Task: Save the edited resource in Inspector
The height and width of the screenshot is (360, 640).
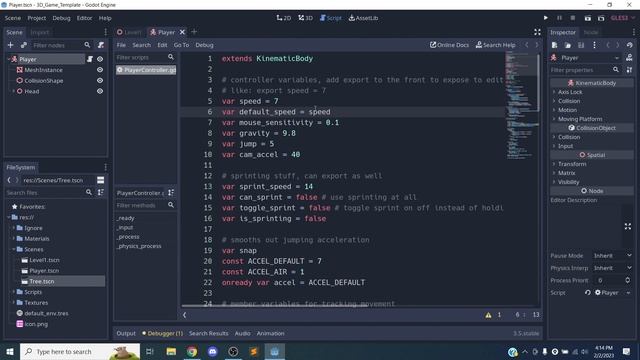Action: click(x=581, y=45)
